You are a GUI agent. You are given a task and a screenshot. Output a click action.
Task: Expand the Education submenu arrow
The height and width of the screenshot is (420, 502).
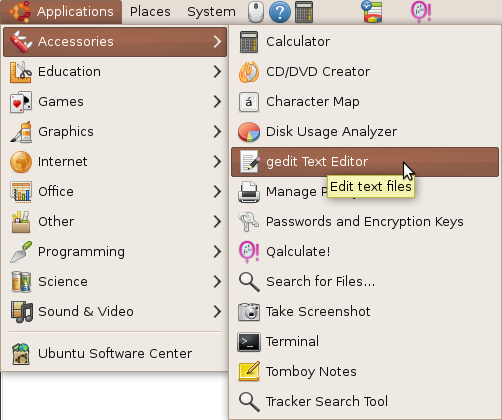tap(217, 72)
